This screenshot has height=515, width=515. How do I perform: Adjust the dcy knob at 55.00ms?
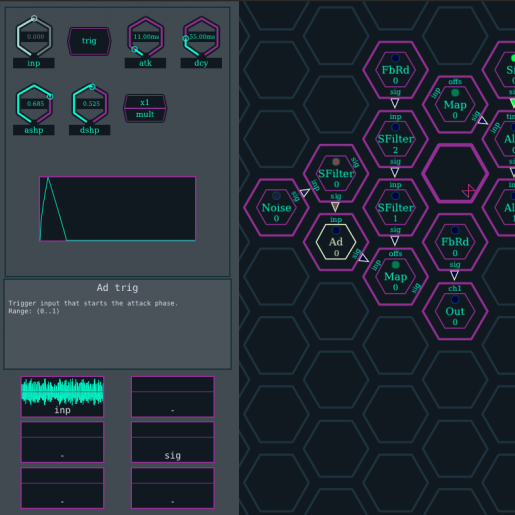[x=201, y=37]
